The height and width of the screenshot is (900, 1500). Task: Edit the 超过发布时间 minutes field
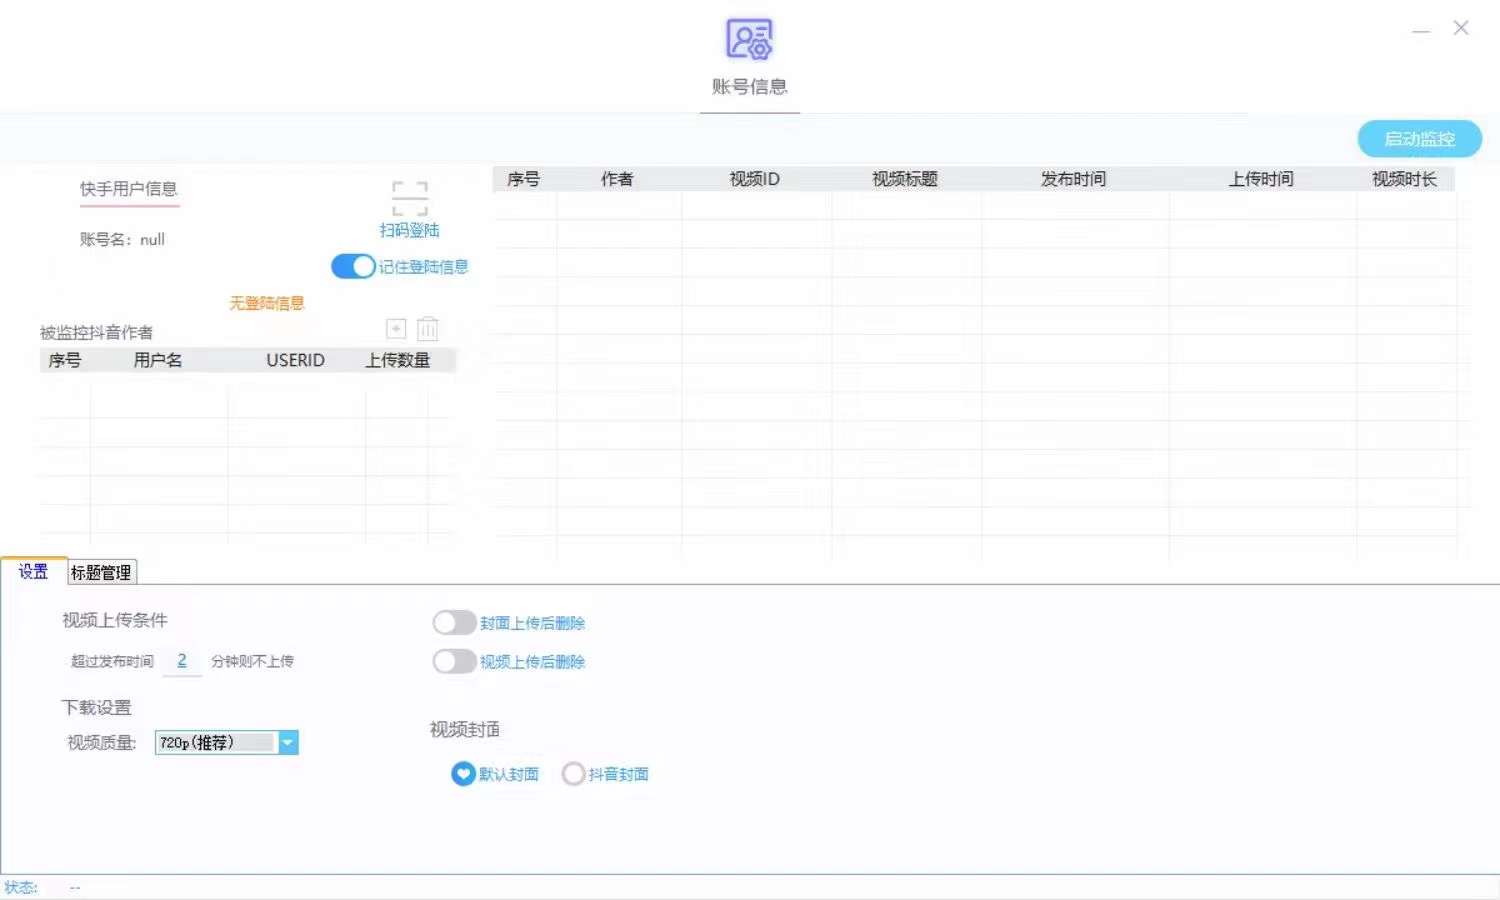pos(182,661)
